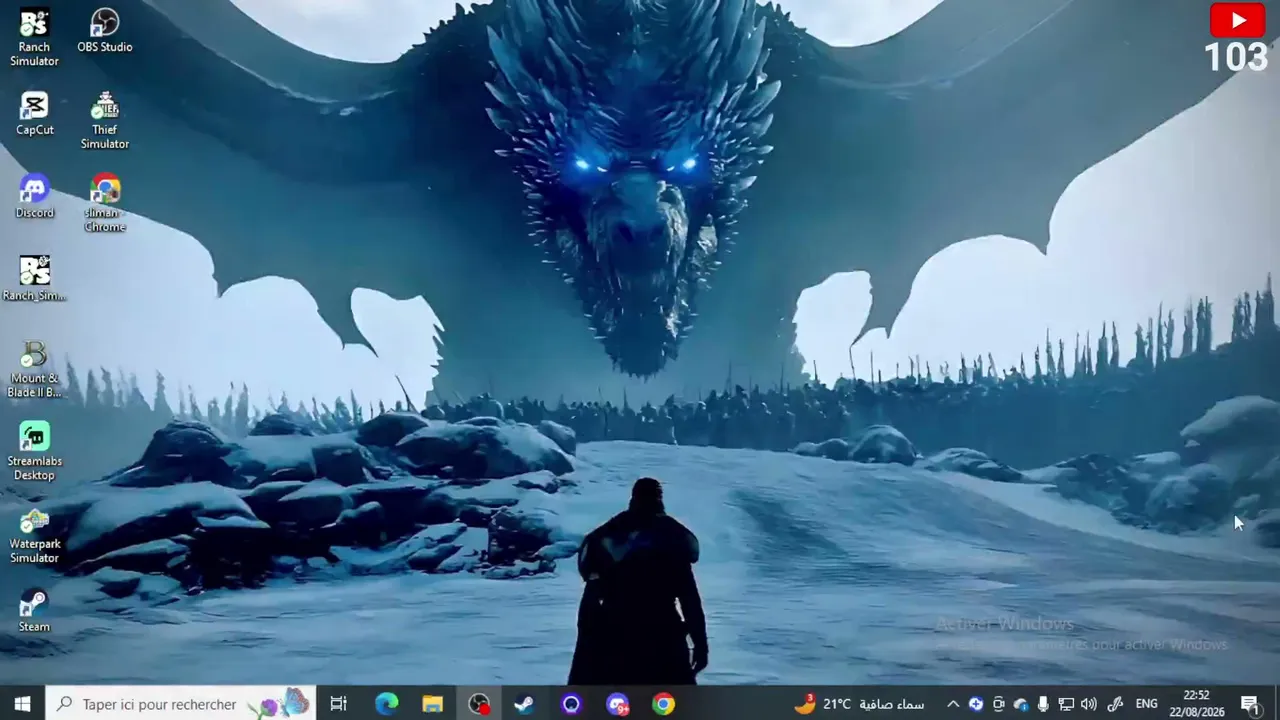Open network settings from the tray
This screenshot has width=1280, height=720.
[1066, 704]
